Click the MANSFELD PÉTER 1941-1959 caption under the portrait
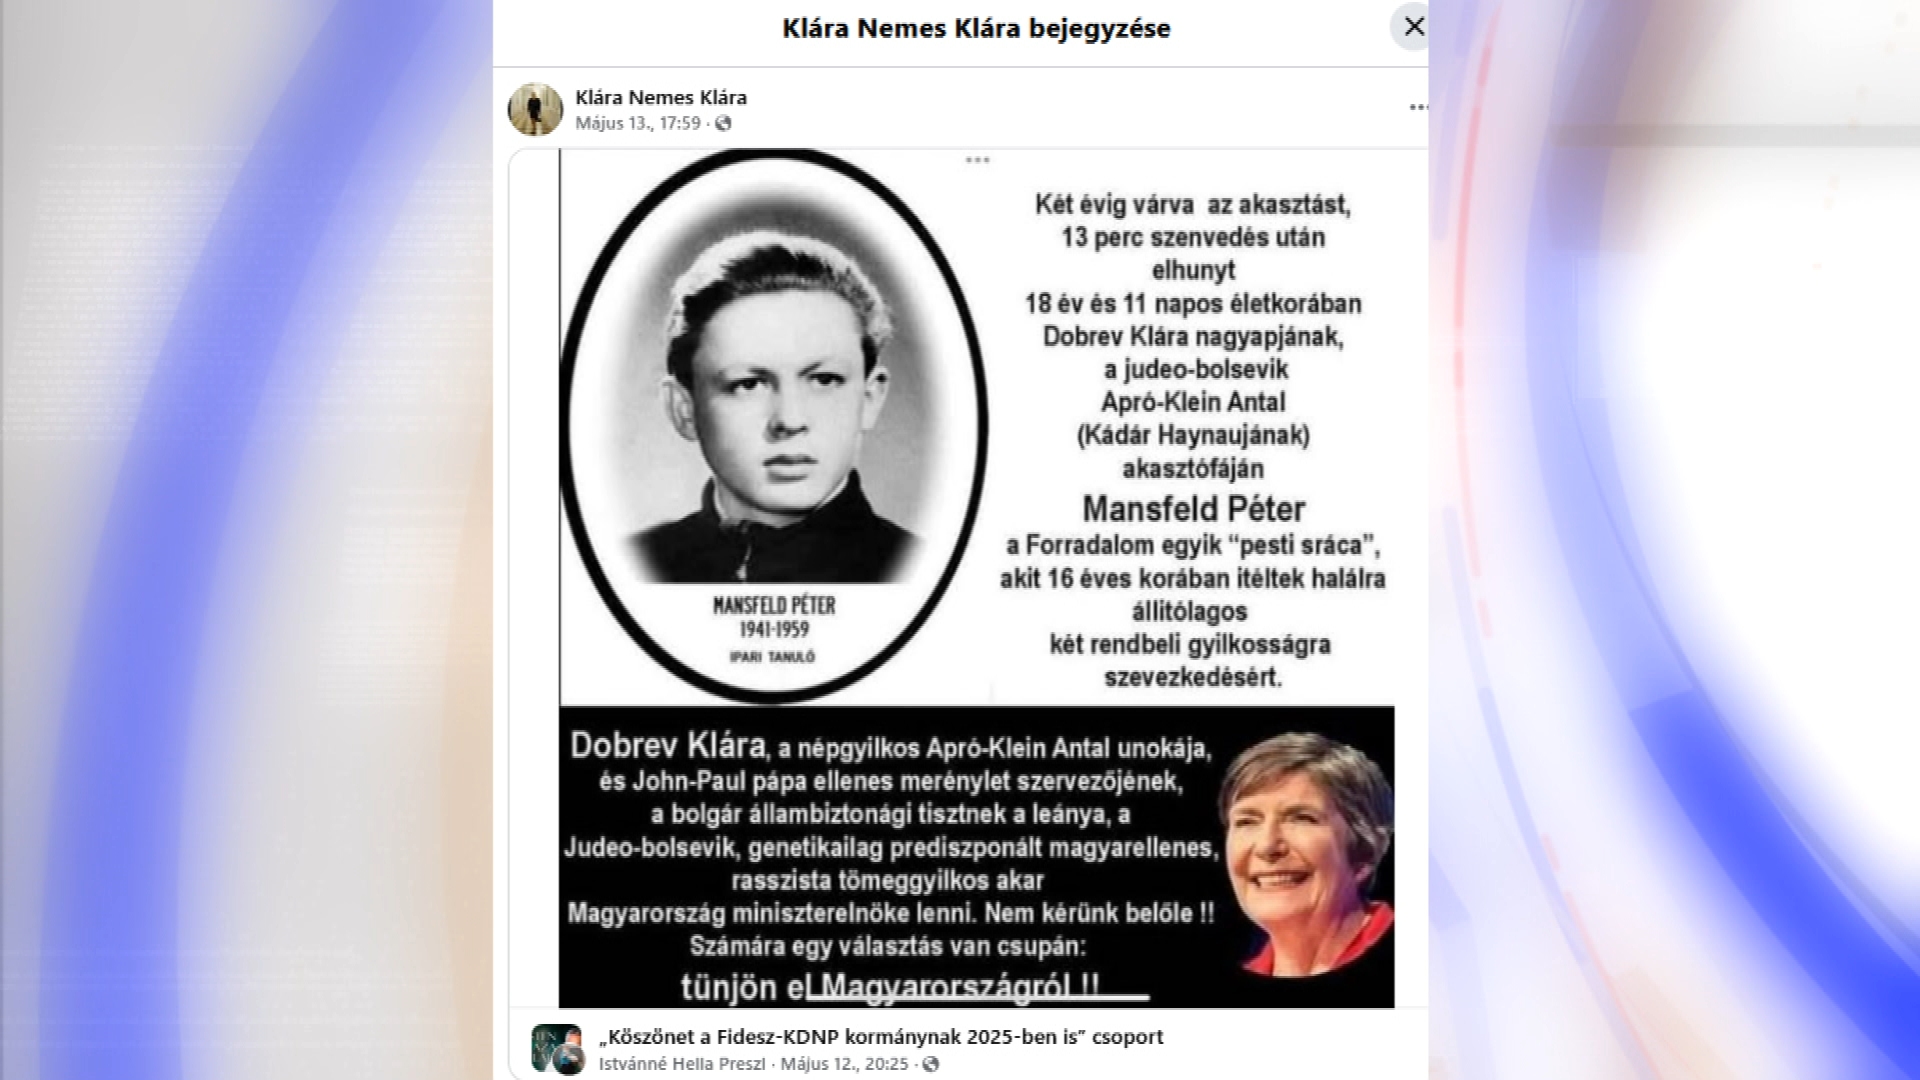1920x1080 pixels. tap(773, 617)
